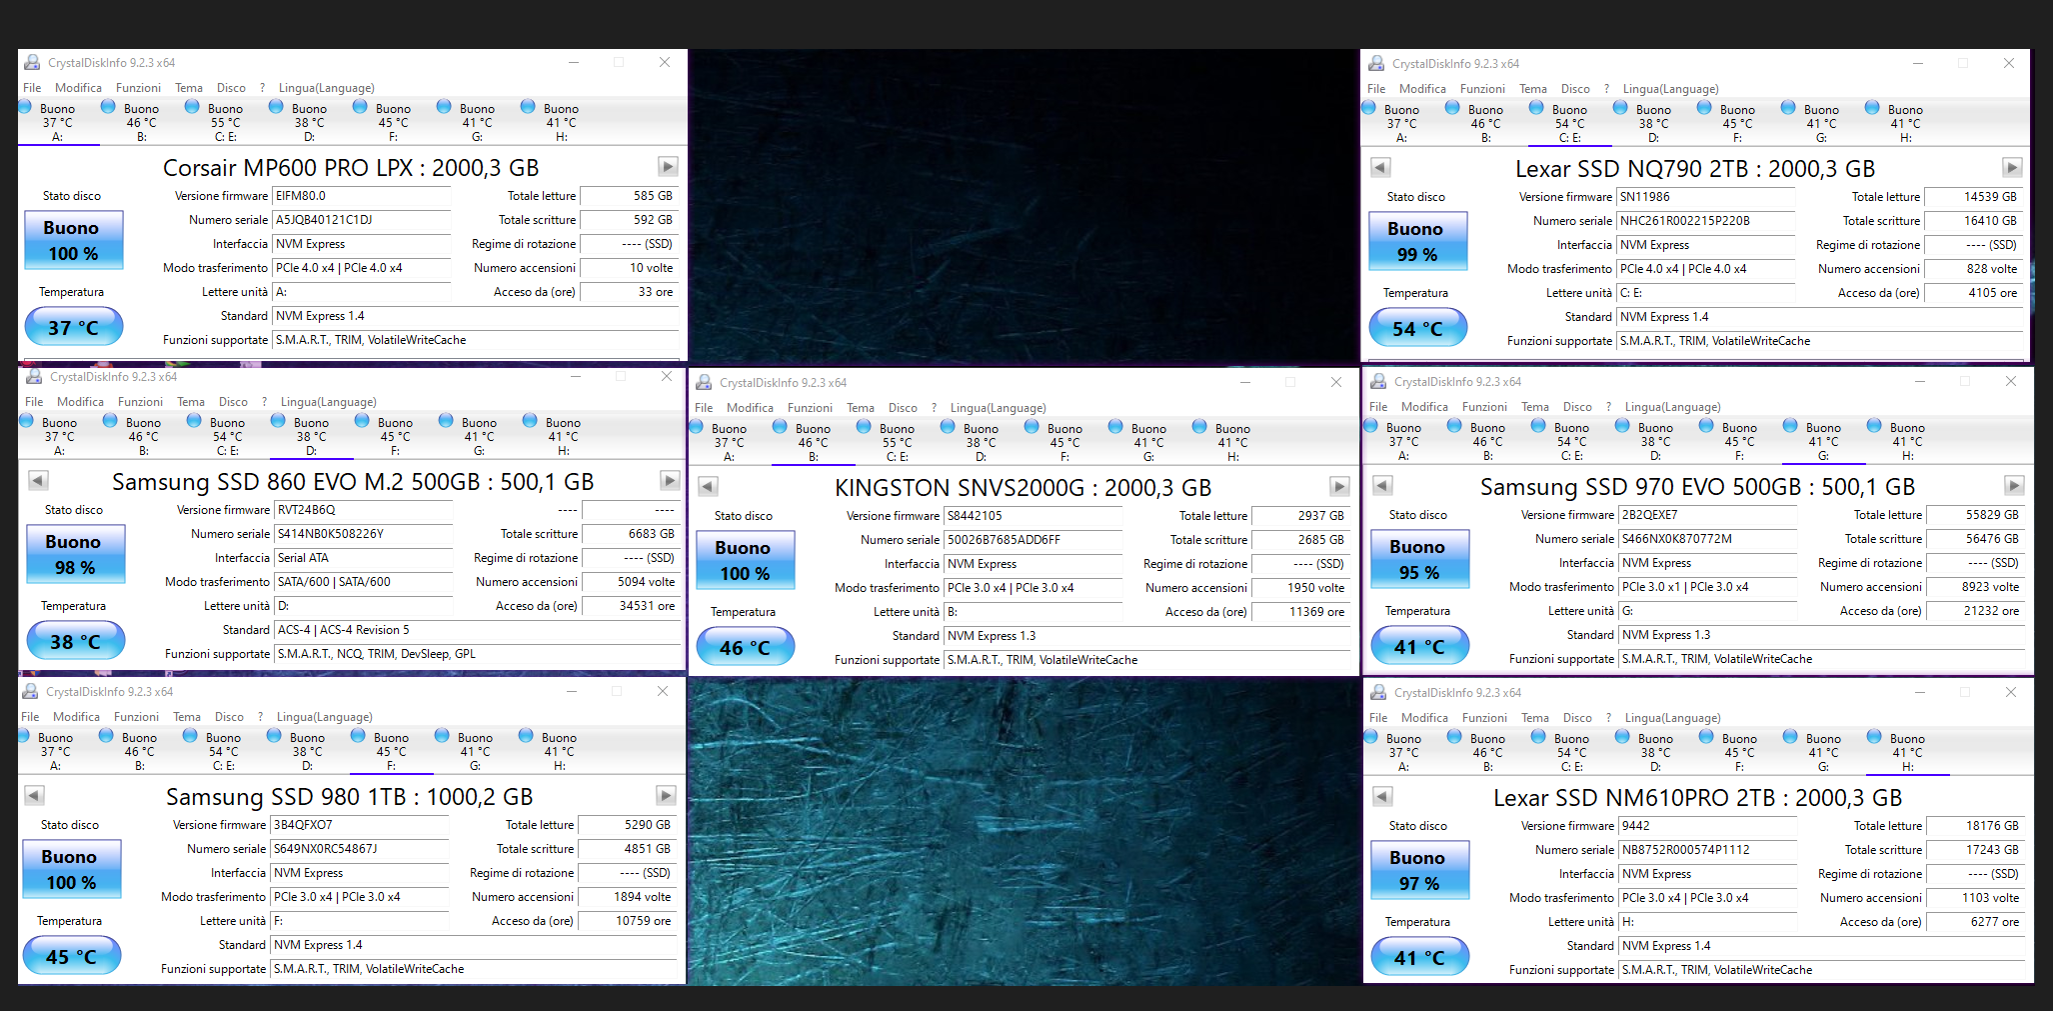Go to next disk in Samsung 860 EVO window
Image resolution: width=2053 pixels, height=1011 pixels.
coord(670,480)
